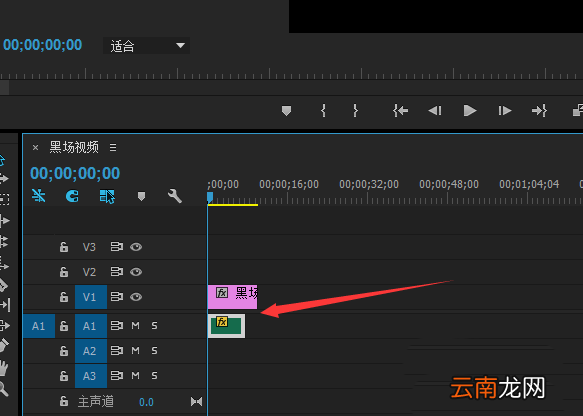The height and width of the screenshot is (416, 583).
Task: Toggle sync lock on A2
Action: [x=117, y=351]
